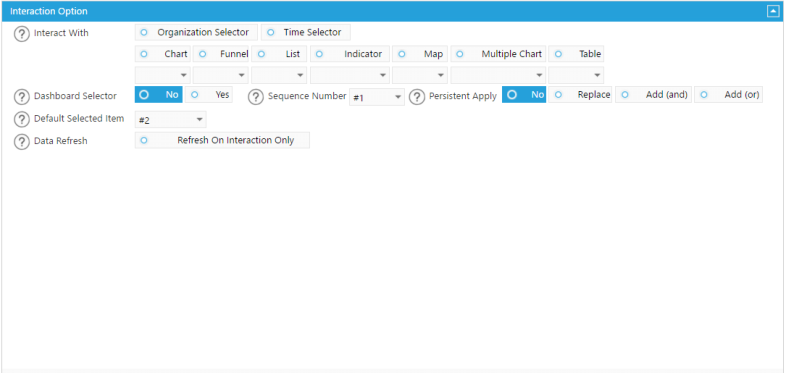Click the Data Refresh label

(61, 141)
